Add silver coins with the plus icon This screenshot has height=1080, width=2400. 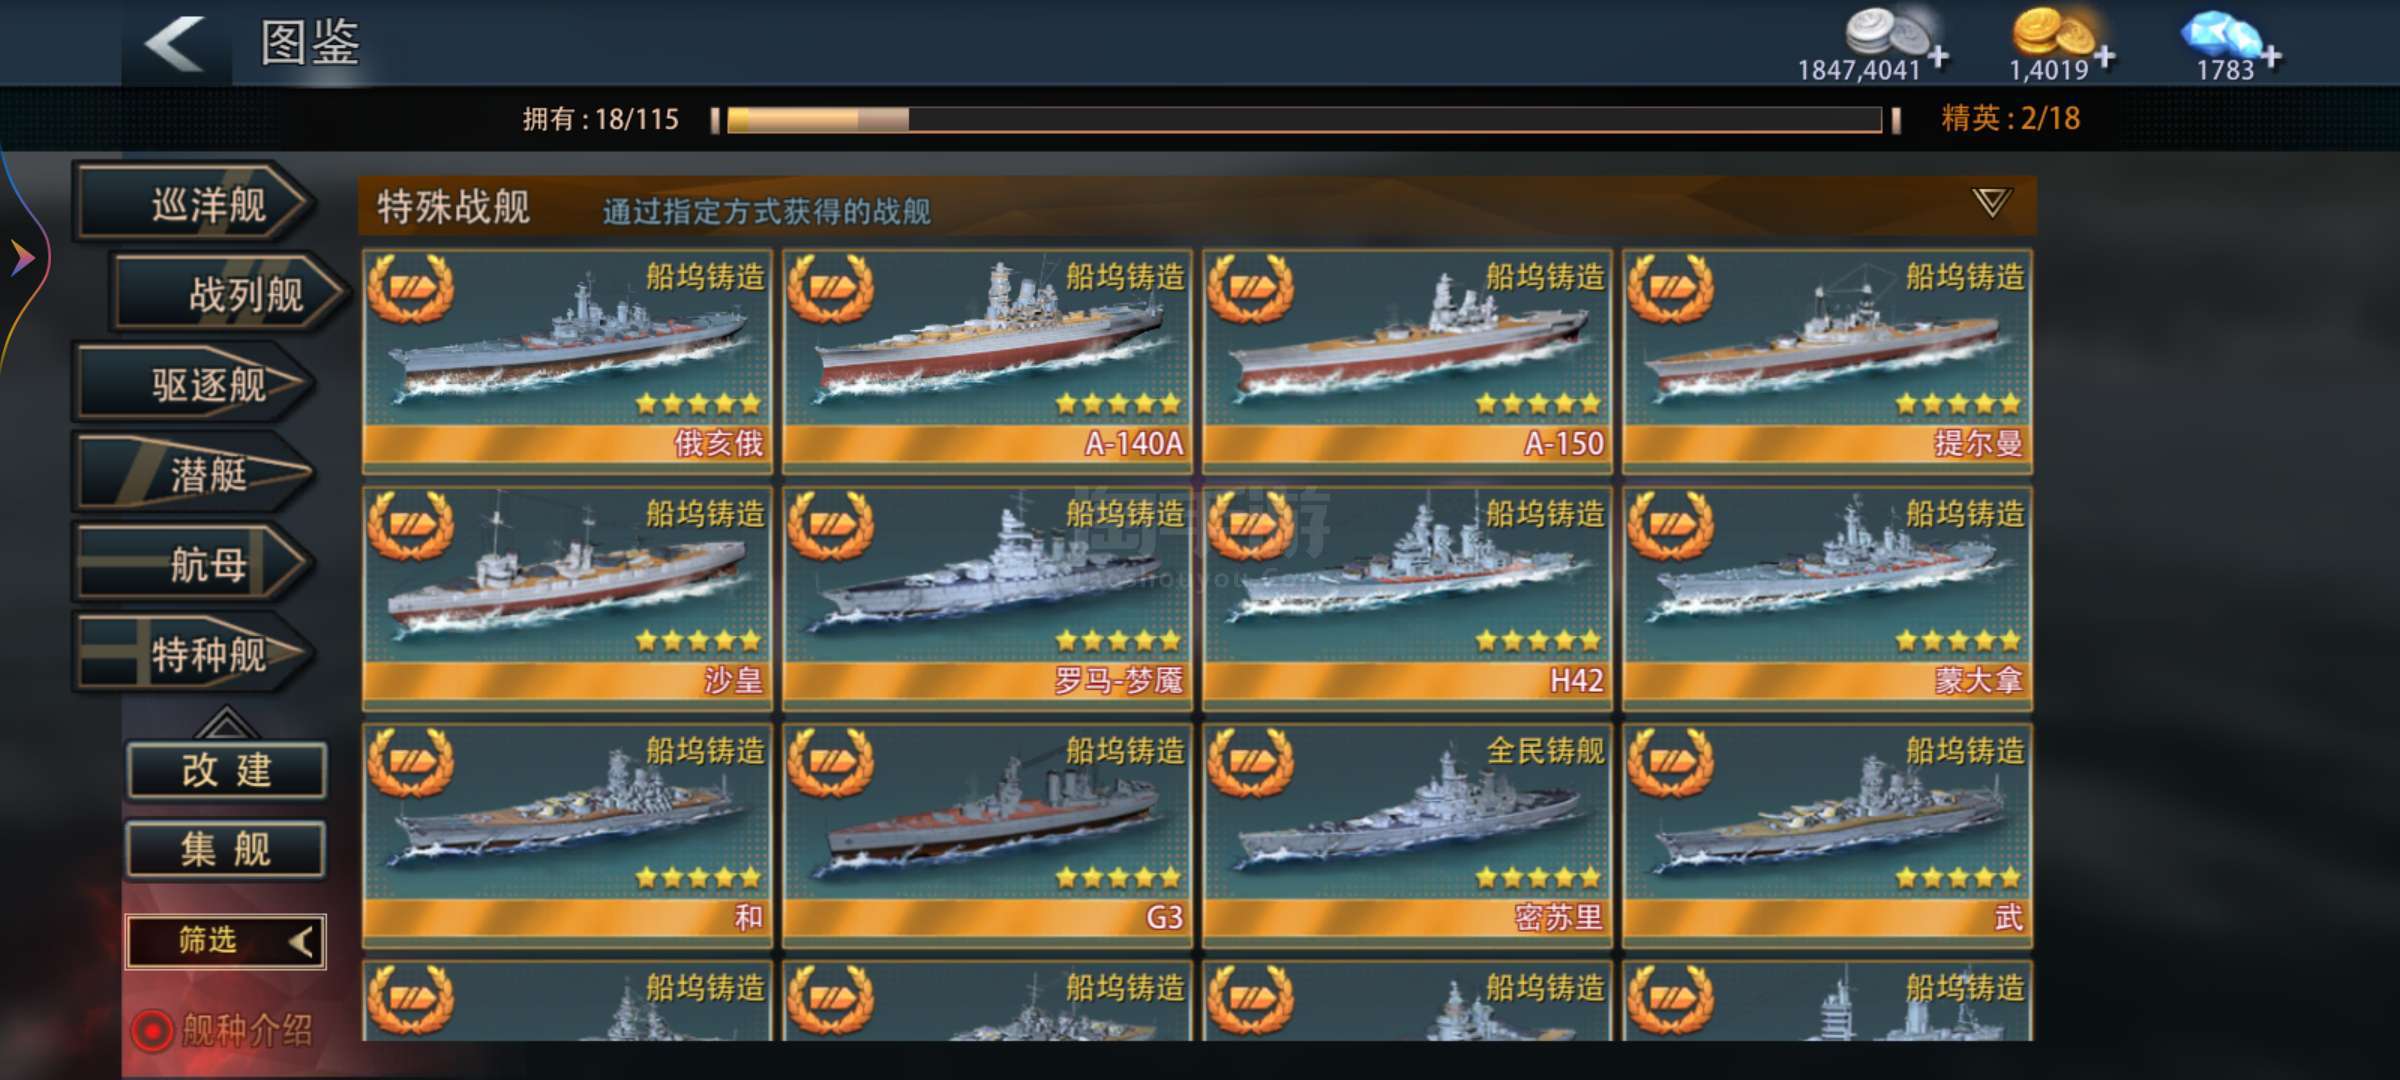click(x=1938, y=57)
